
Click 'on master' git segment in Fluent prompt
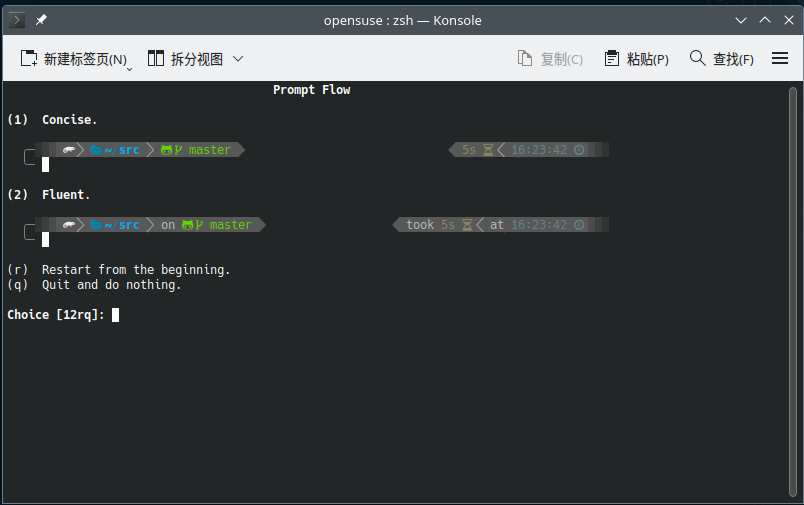pos(206,225)
